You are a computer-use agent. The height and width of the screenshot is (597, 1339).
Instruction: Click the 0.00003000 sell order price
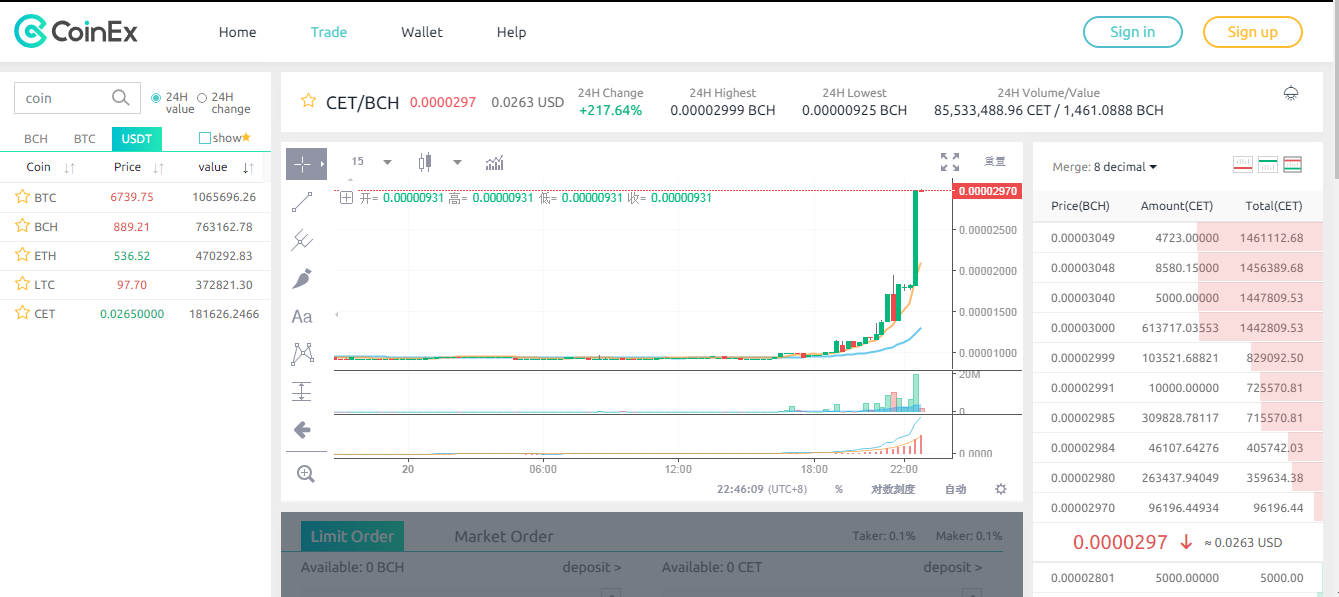pyautogui.click(x=1082, y=328)
